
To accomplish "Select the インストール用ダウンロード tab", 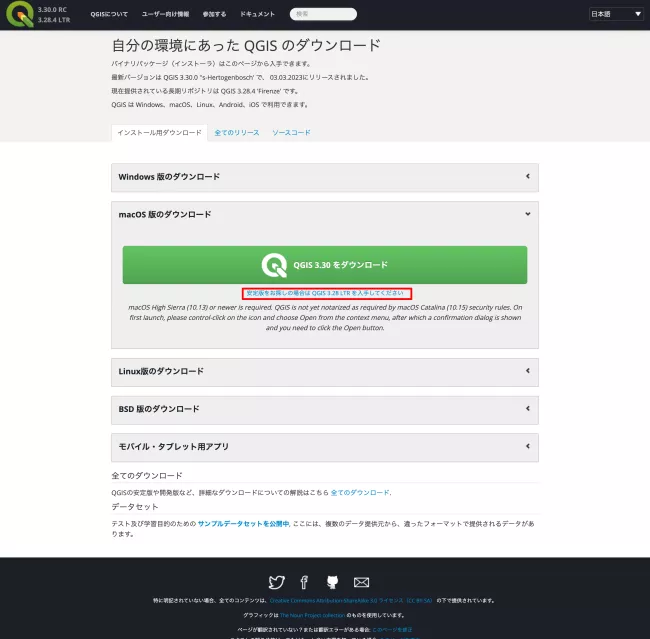I will tap(159, 133).
